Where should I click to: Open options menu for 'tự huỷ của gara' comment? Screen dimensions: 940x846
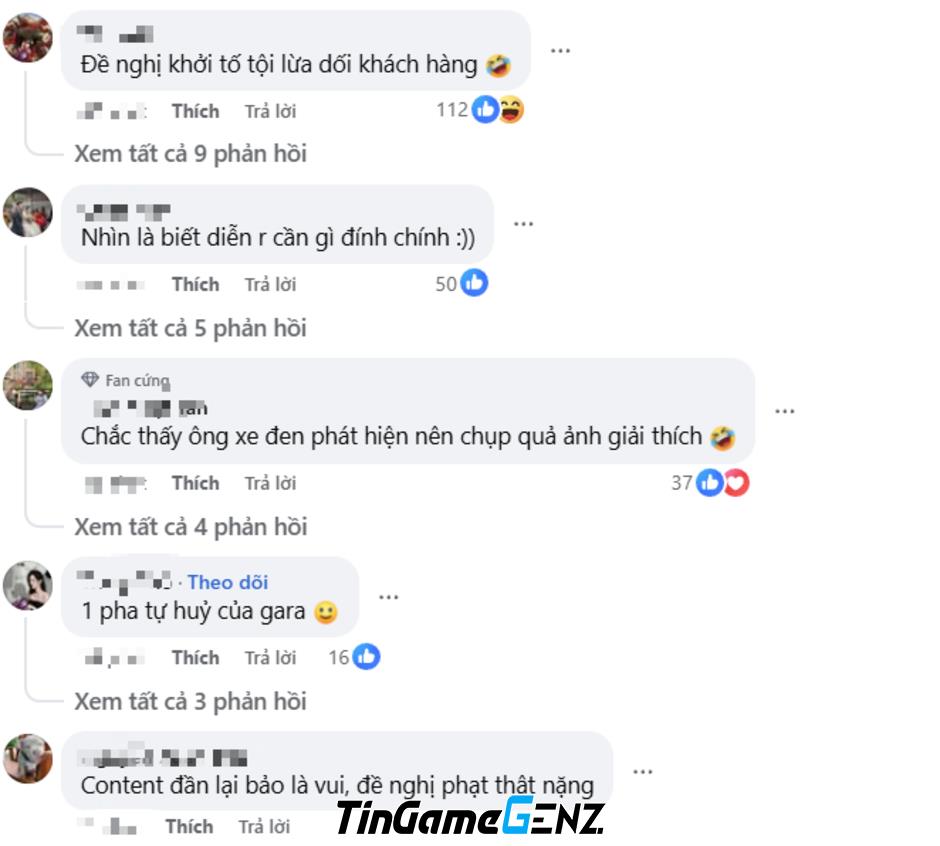click(x=388, y=597)
